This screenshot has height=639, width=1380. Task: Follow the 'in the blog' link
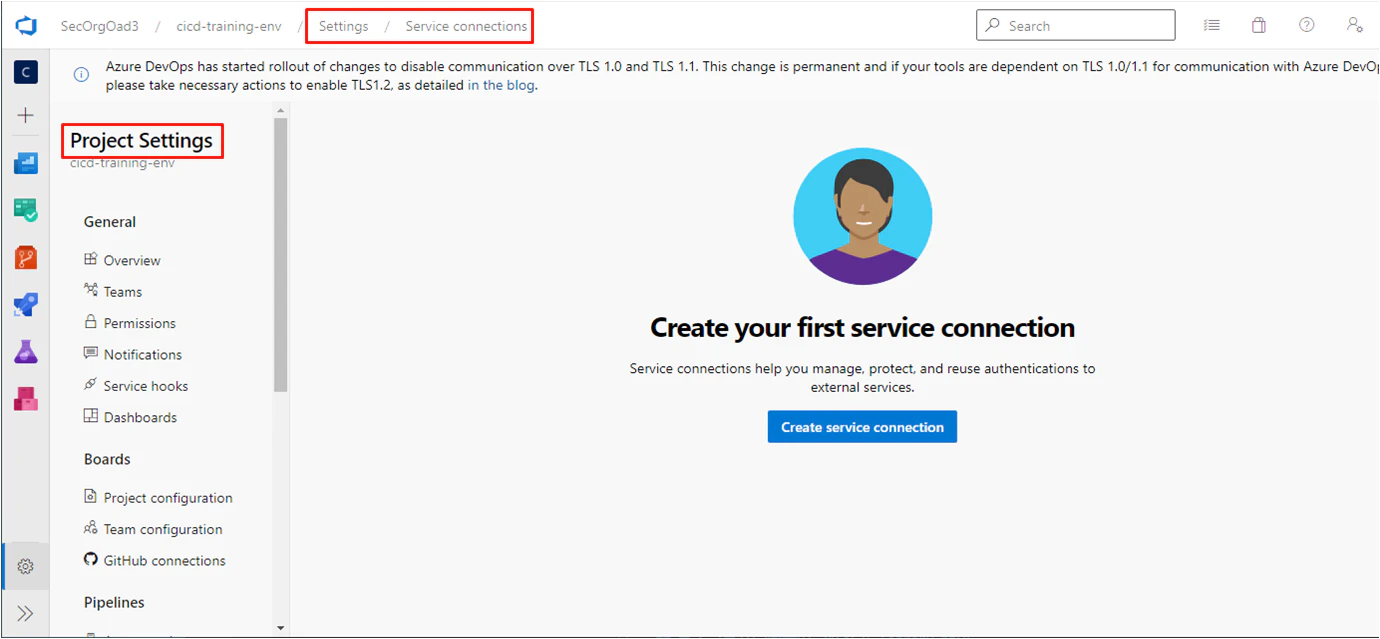point(502,86)
